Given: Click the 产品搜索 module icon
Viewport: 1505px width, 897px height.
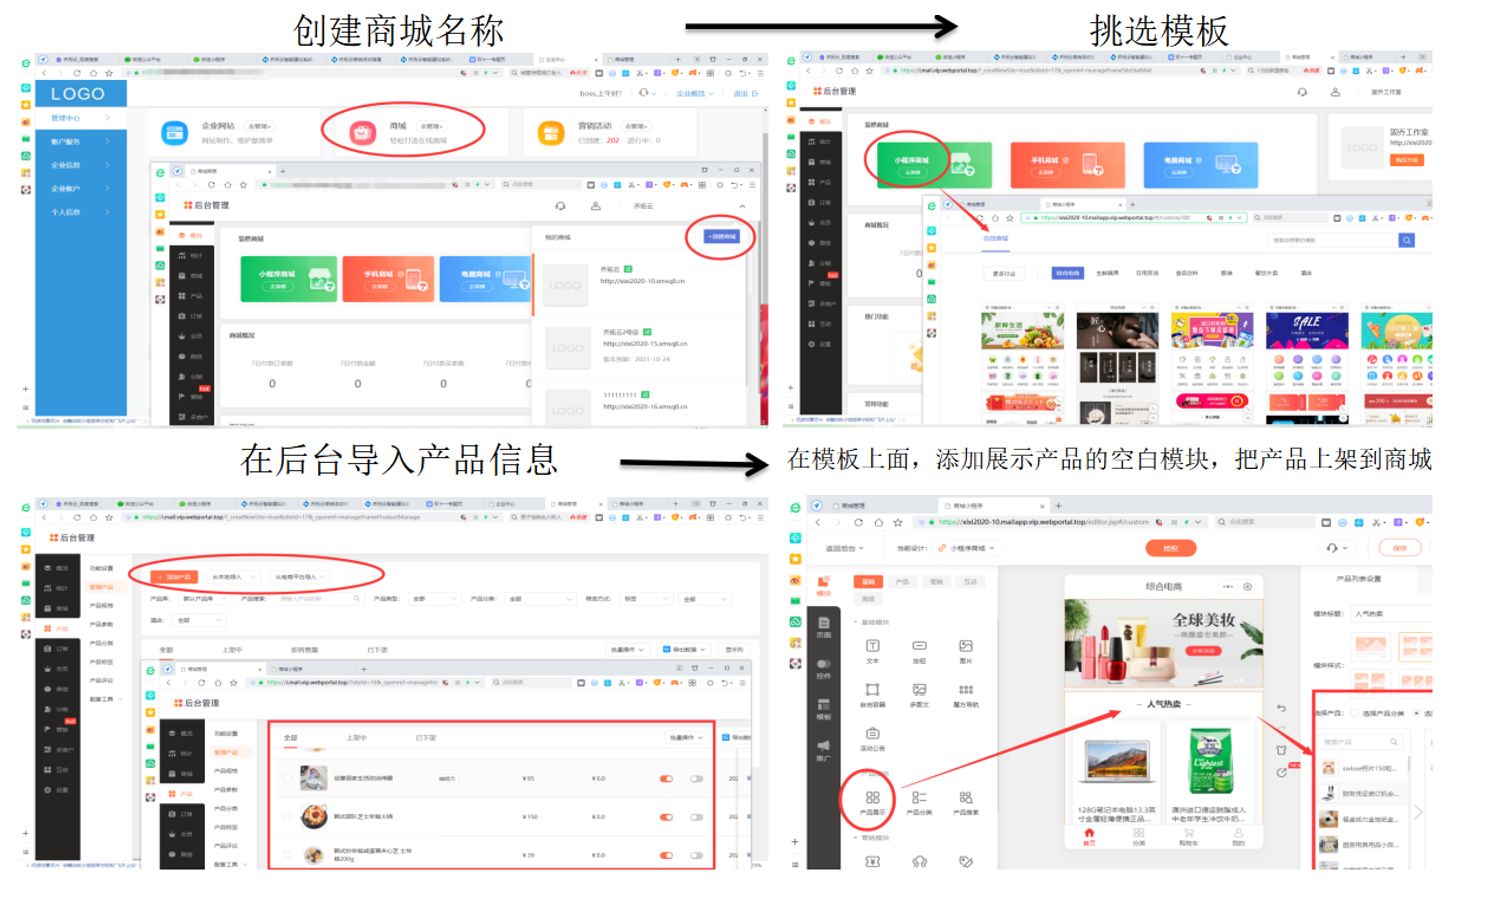Looking at the screenshot, I should tap(967, 797).
